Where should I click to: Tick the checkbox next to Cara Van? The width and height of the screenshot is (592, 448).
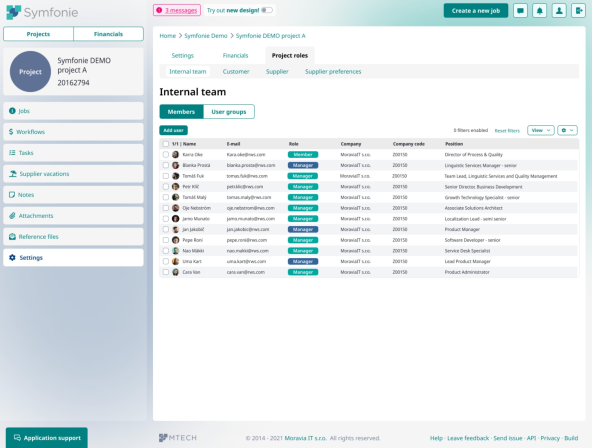pyautogui.click(x=166, y=272)
